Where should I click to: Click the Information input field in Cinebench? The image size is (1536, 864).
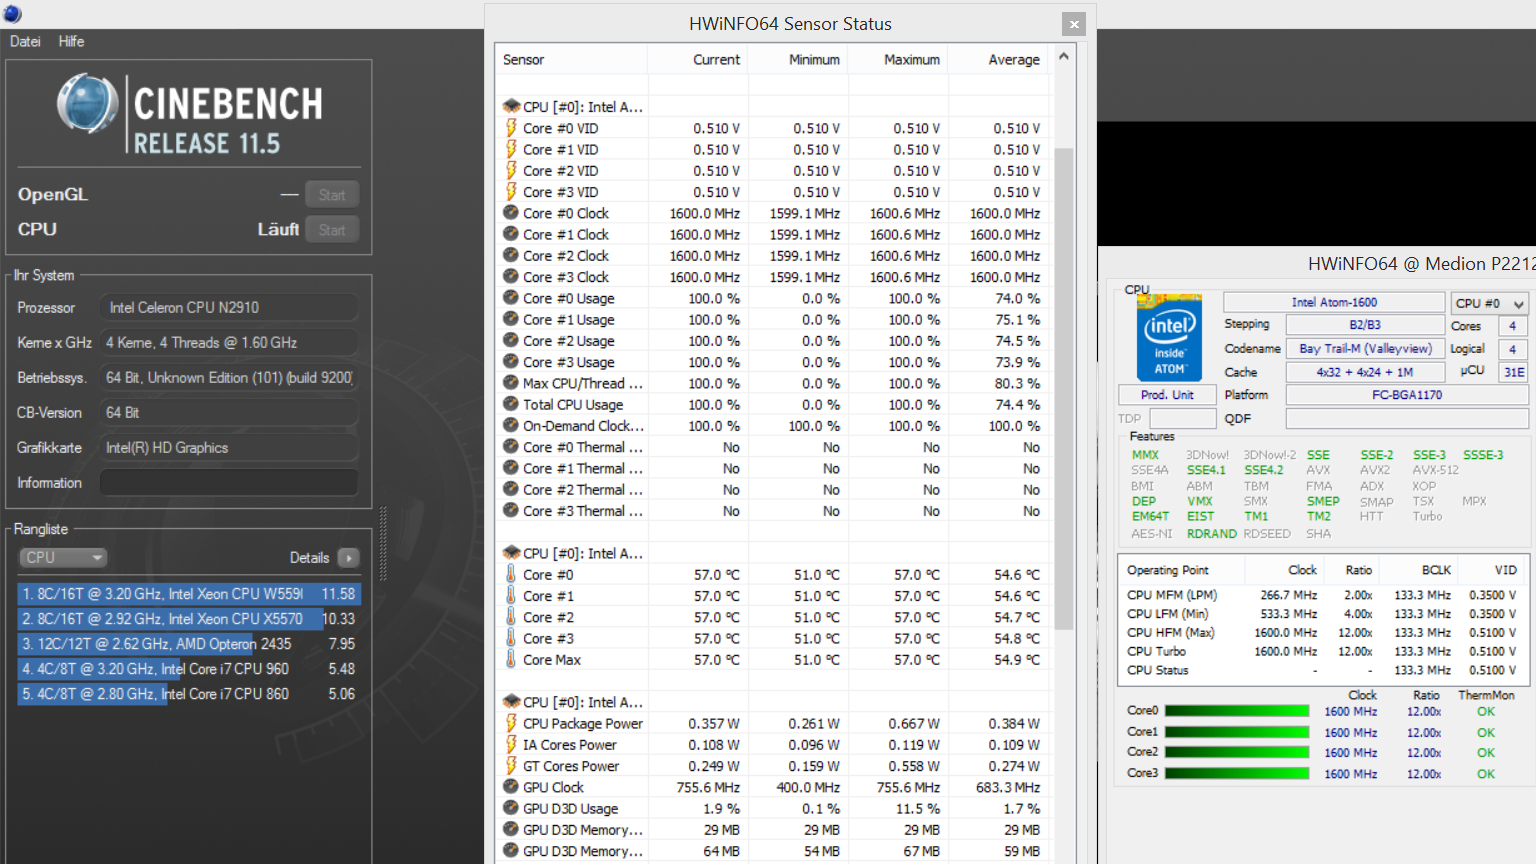[x=229, y=482]
